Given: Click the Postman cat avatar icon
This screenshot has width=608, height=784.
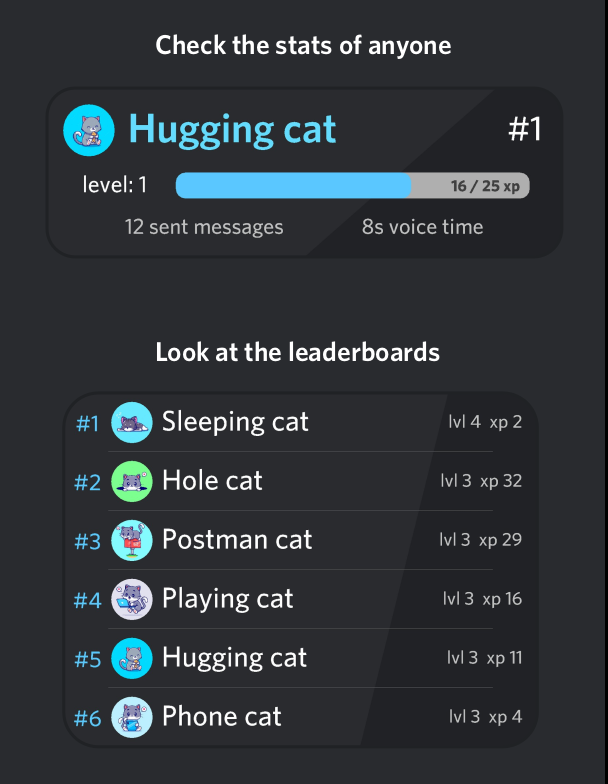Looking at the screenshot, I should click(x=131, y=541).
